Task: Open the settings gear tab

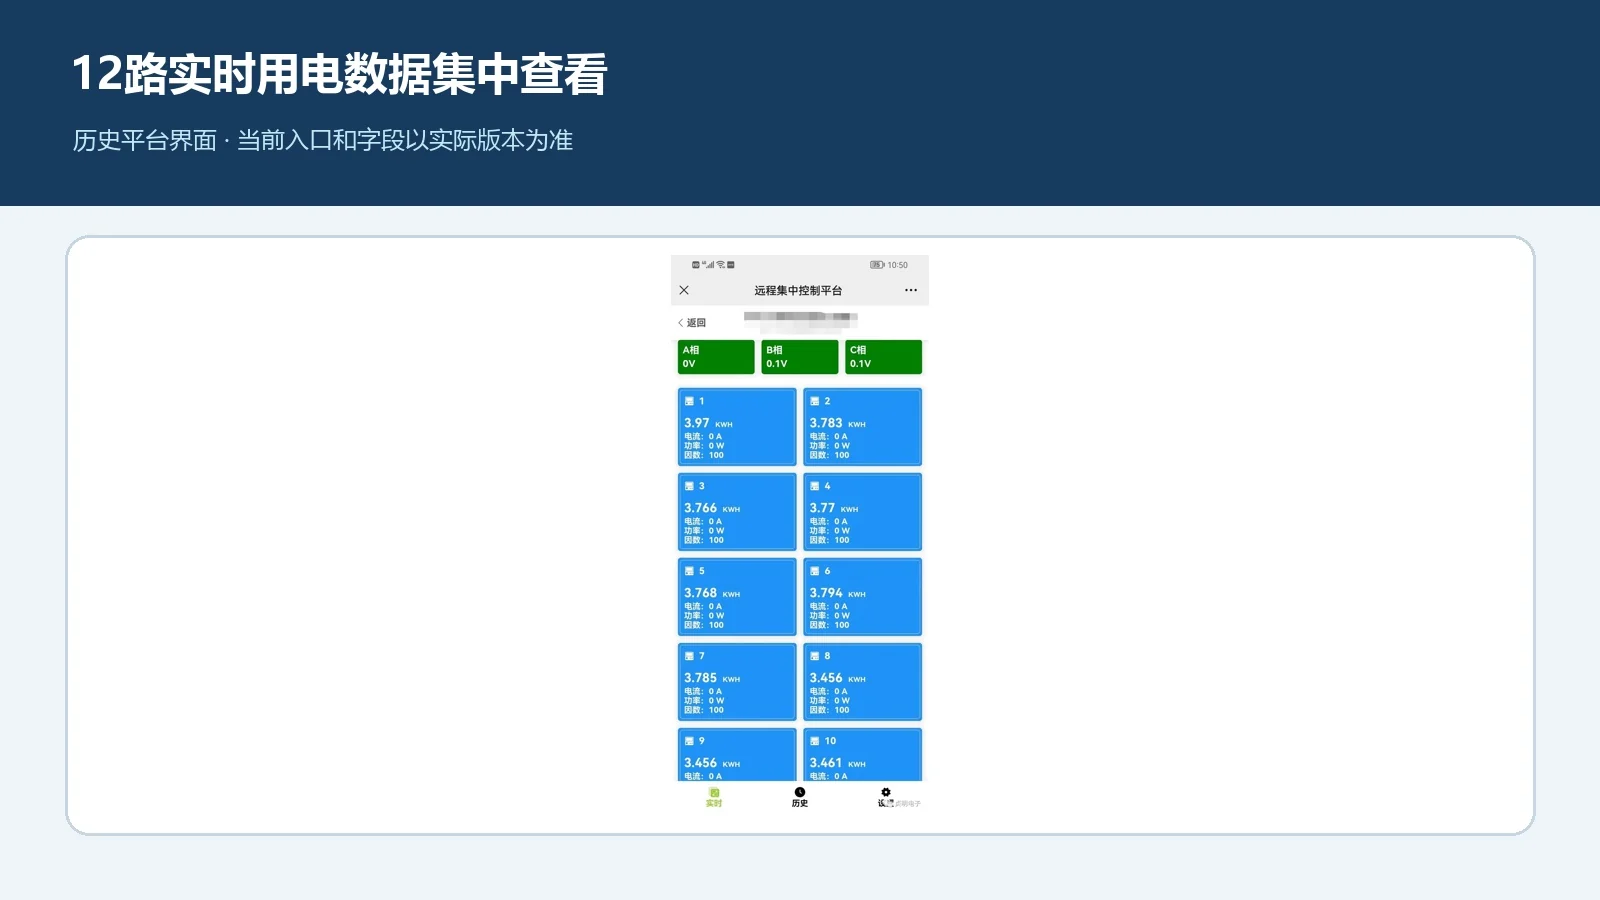Action: click(886, 797)
